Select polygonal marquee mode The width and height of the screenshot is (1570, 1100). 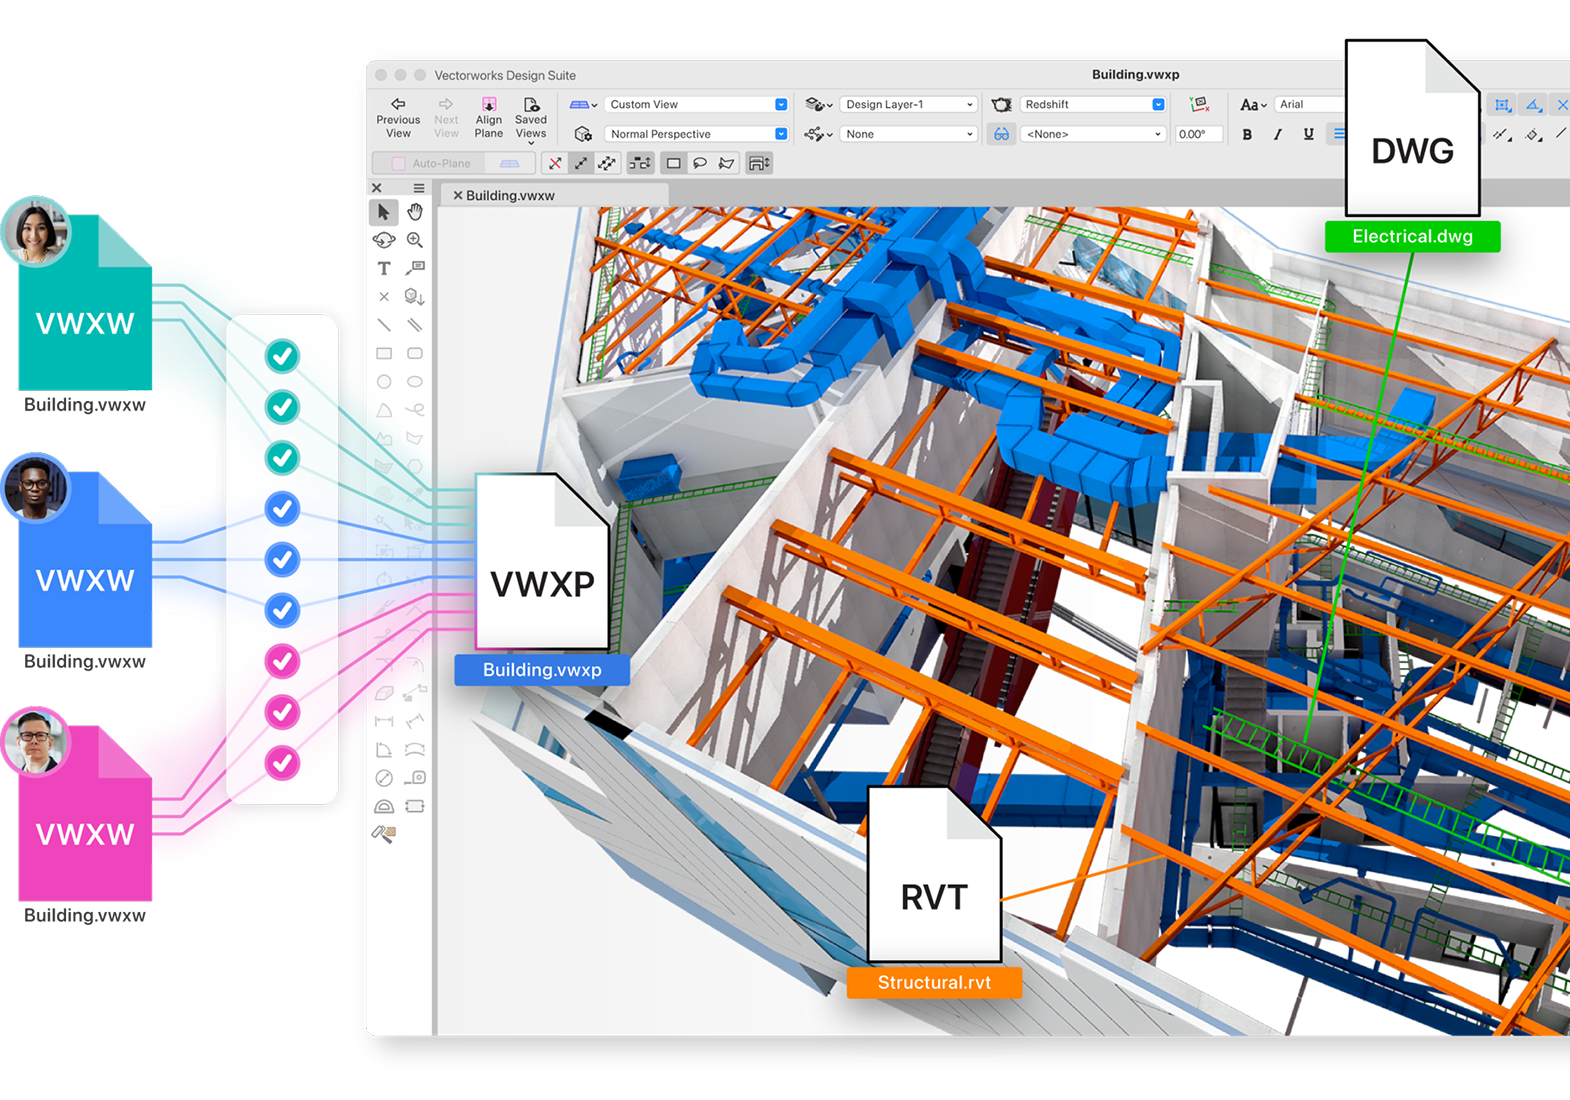click(726, 163)
